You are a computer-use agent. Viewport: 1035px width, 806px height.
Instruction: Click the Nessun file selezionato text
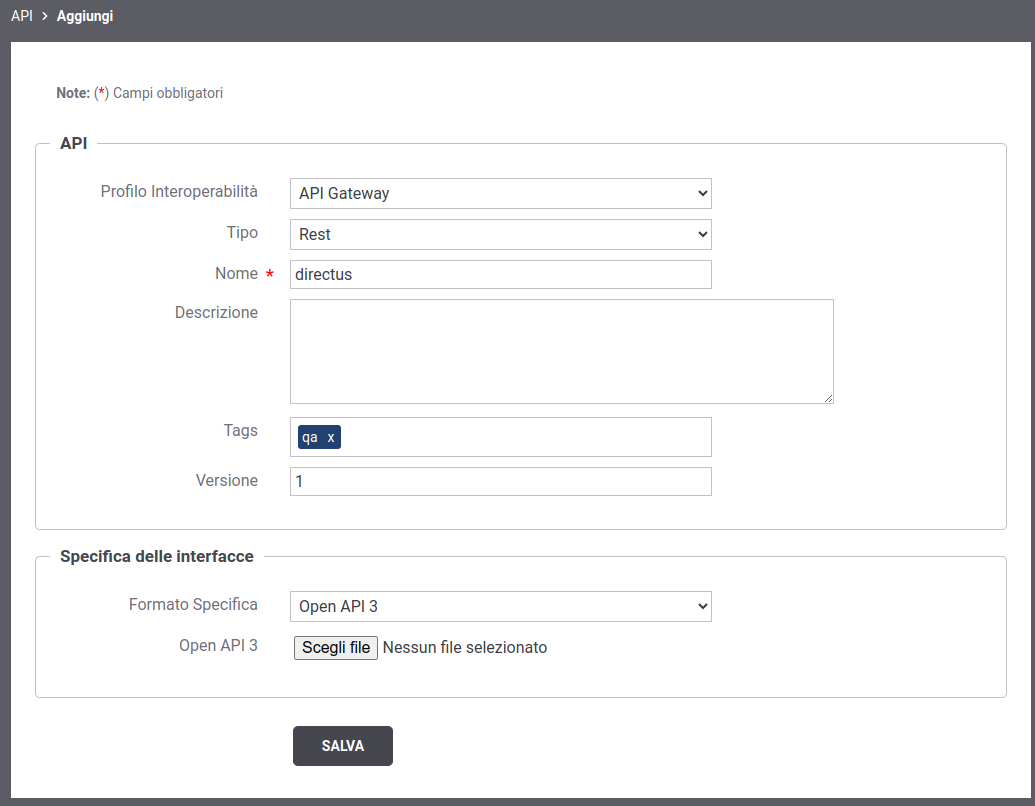[465, 648]
